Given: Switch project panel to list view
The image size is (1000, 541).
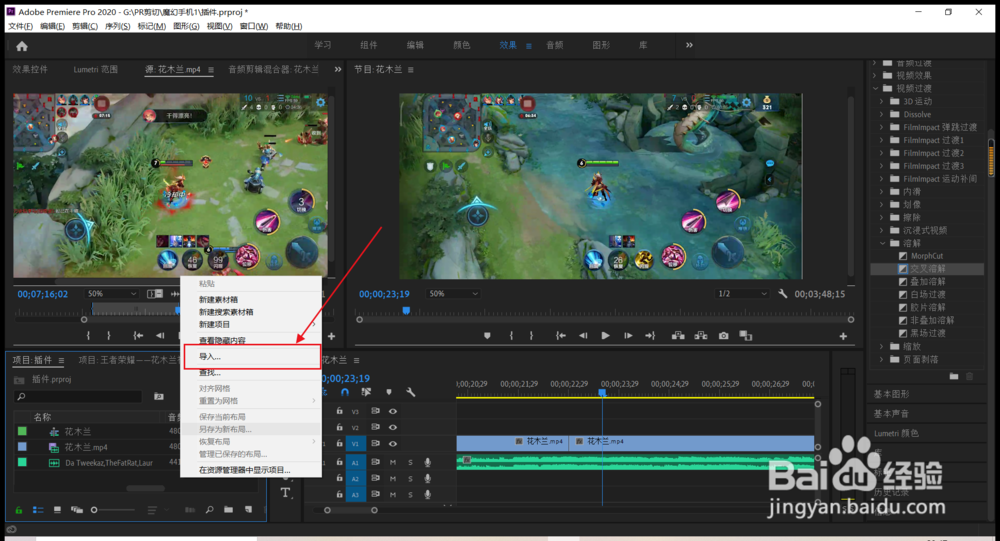Looking at the screenshot, I should coord(38,510).
